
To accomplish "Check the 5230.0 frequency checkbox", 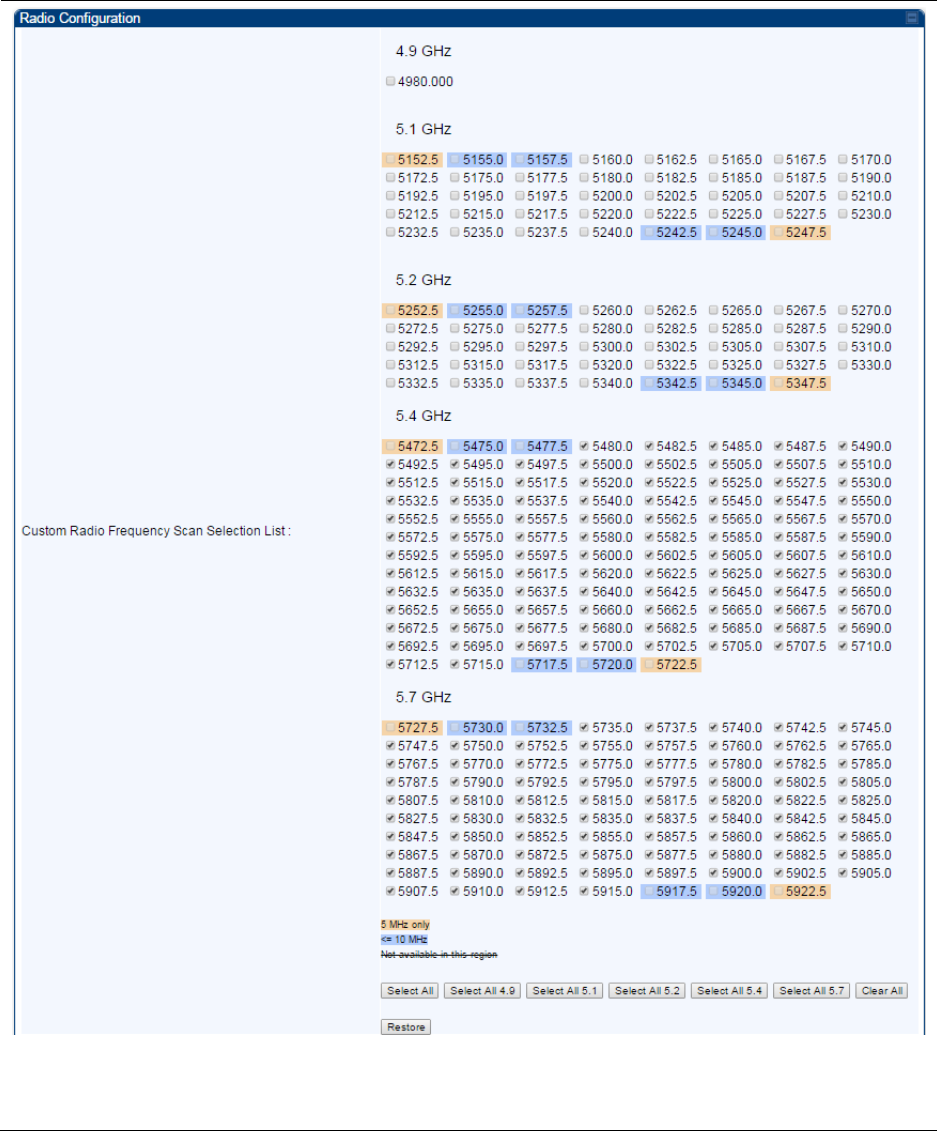I will tap(843, 214).
